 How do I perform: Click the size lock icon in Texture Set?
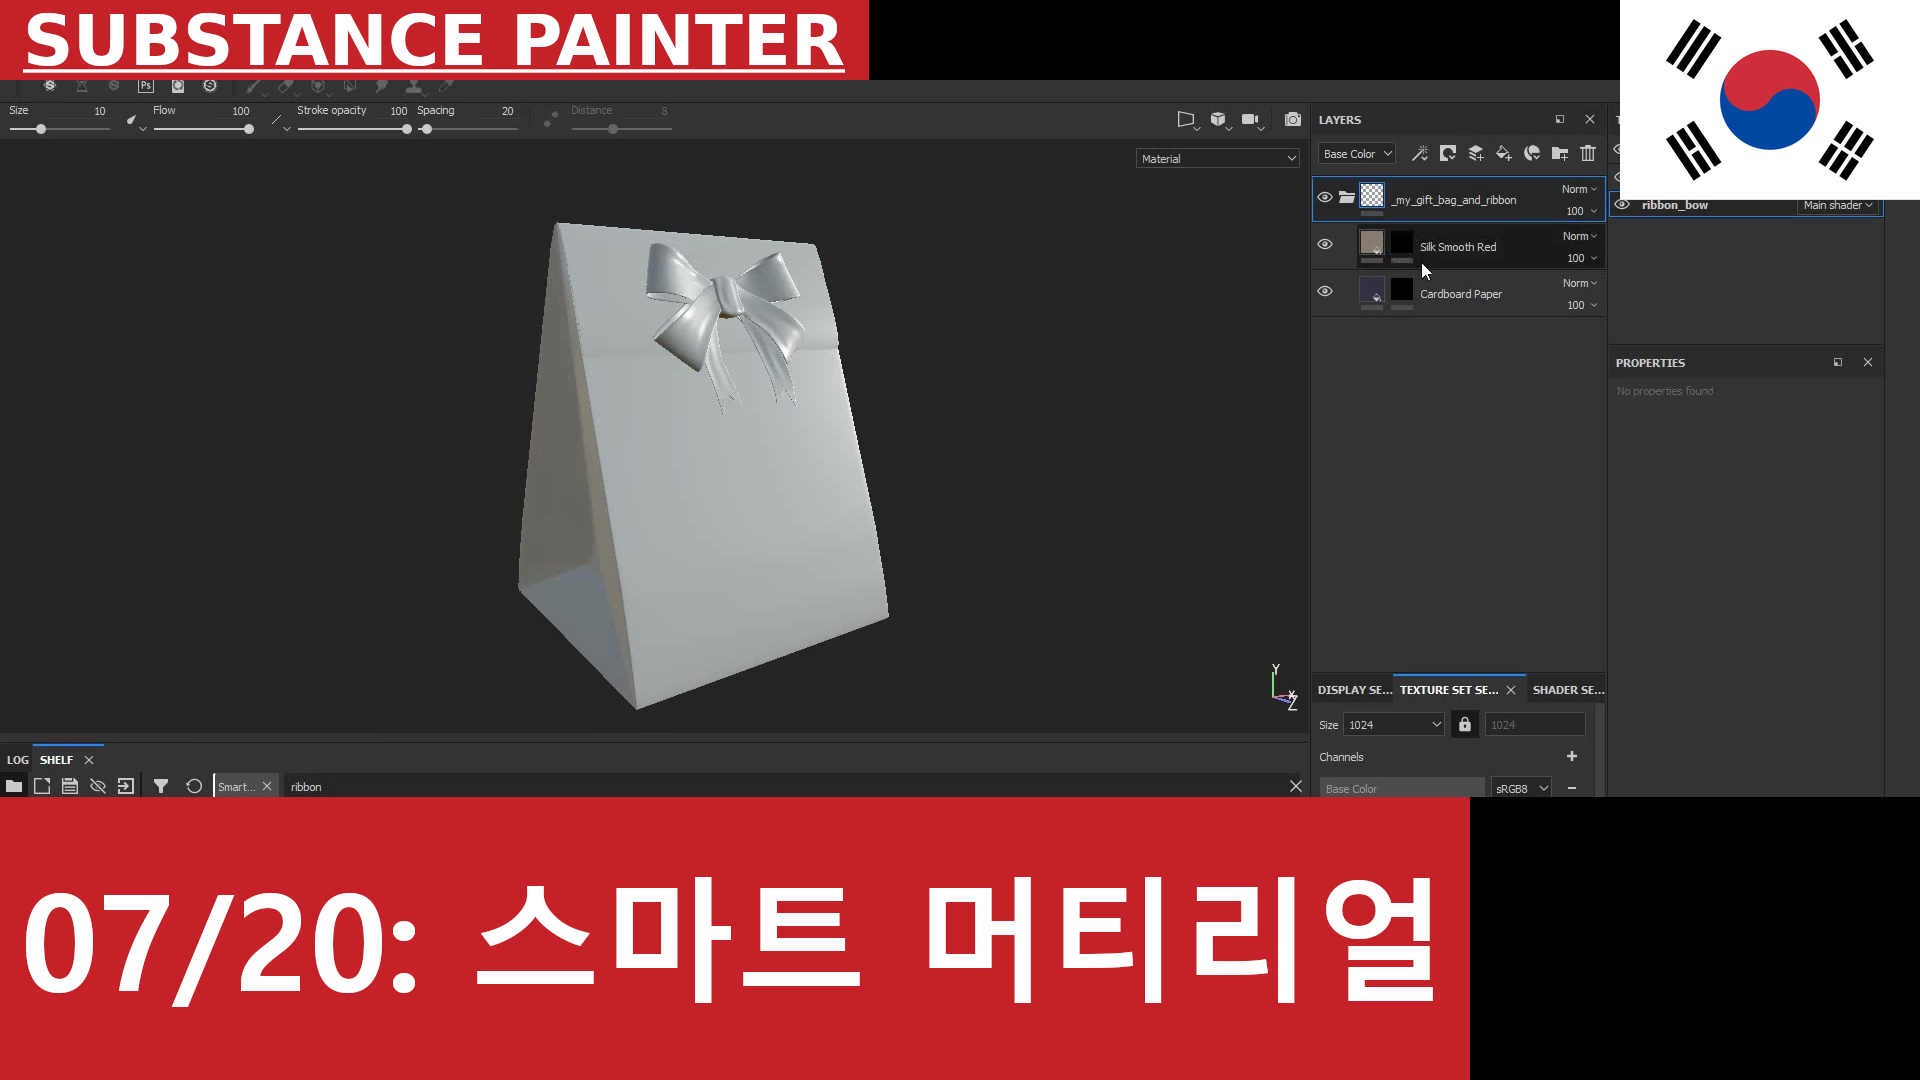coord(1465,724)
